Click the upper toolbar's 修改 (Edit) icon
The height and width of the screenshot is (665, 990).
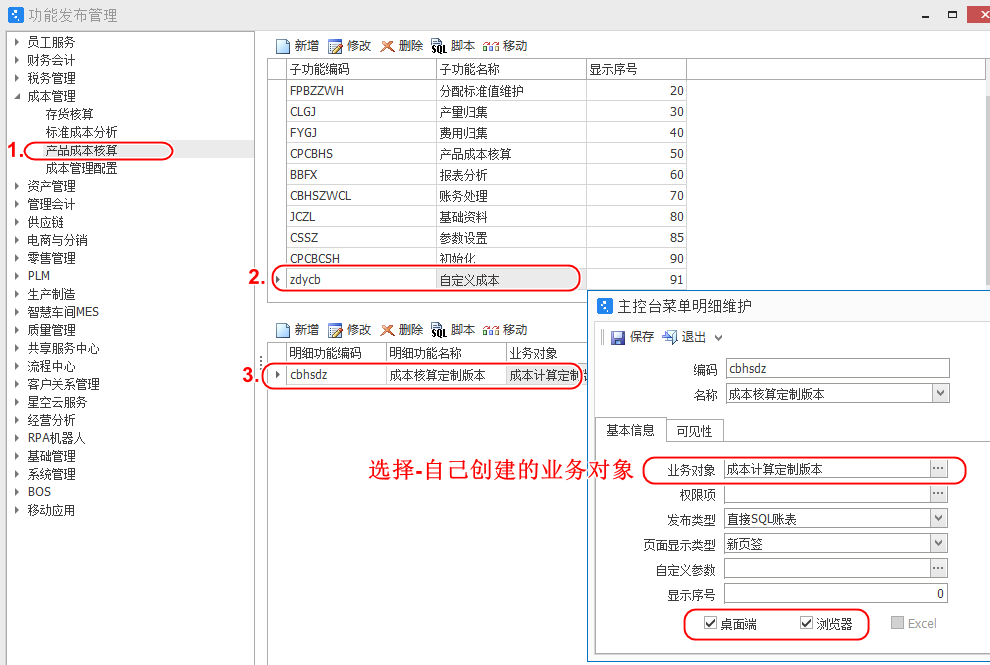[335, 46]
